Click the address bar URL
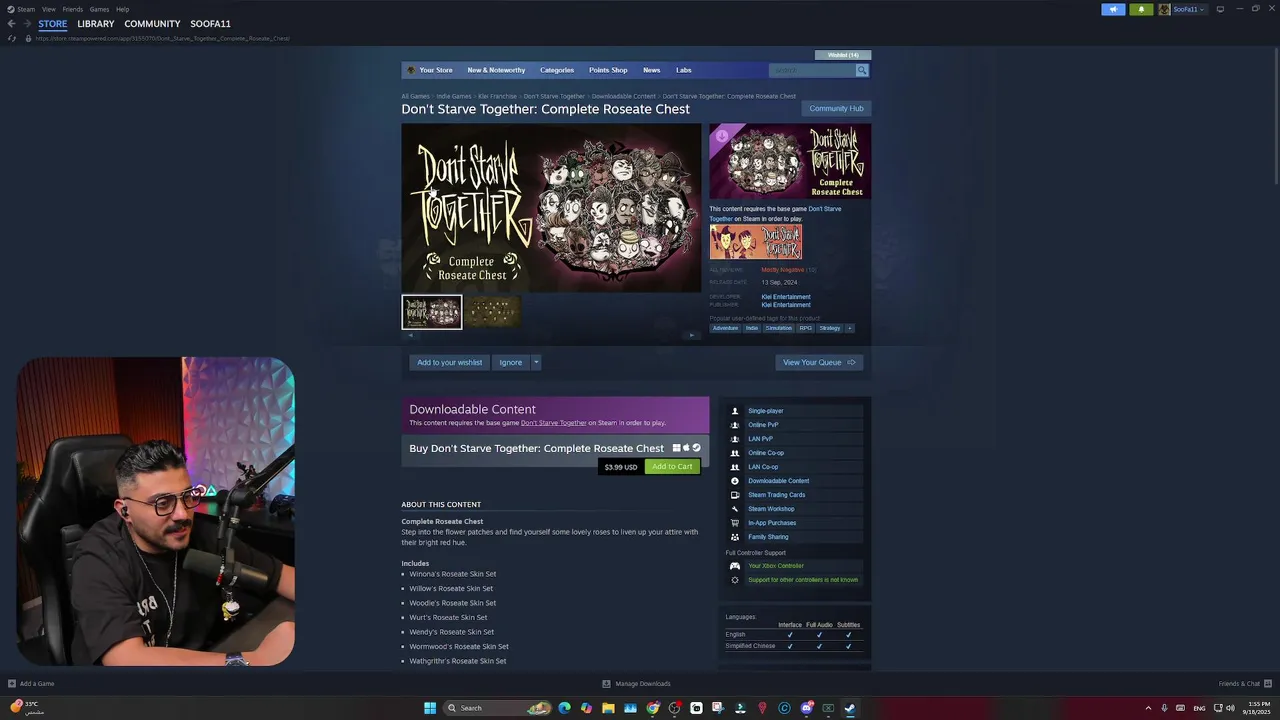 [162, 38]
